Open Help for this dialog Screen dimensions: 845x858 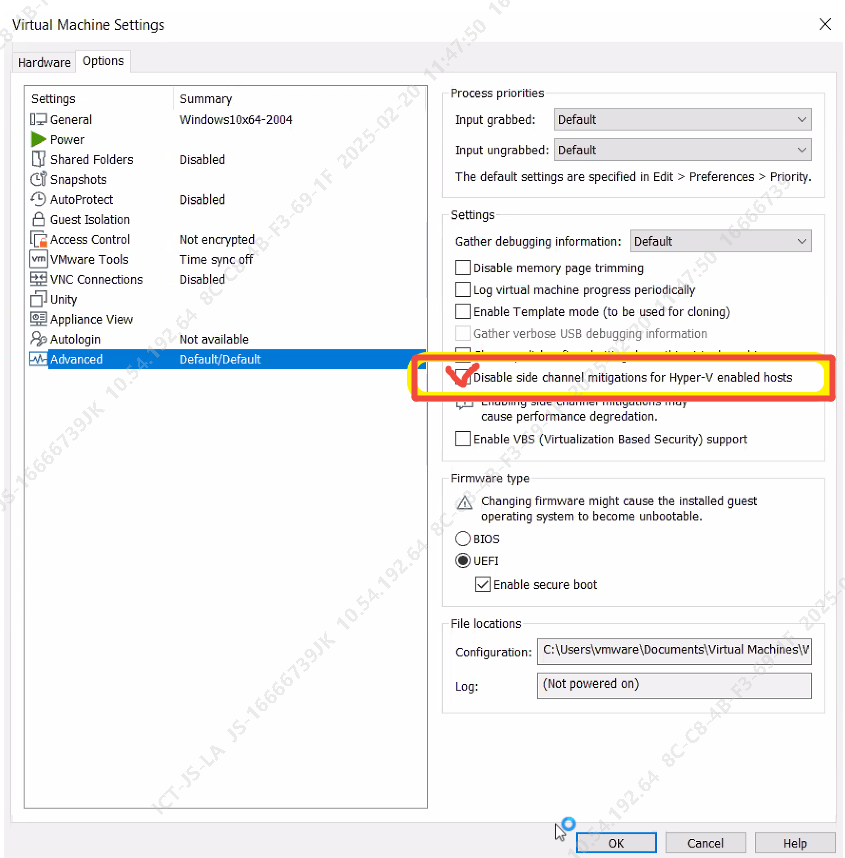(795, 843)
